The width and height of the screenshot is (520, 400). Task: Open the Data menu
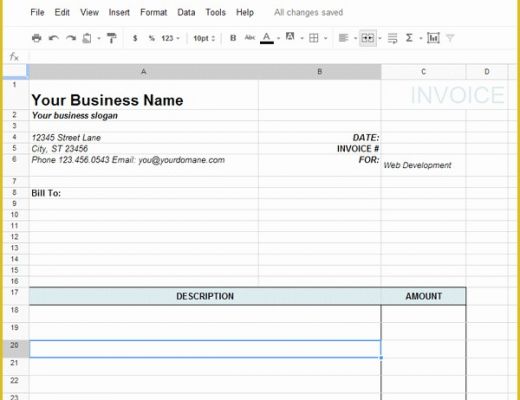pyautogui.click(x=186, y=12)
